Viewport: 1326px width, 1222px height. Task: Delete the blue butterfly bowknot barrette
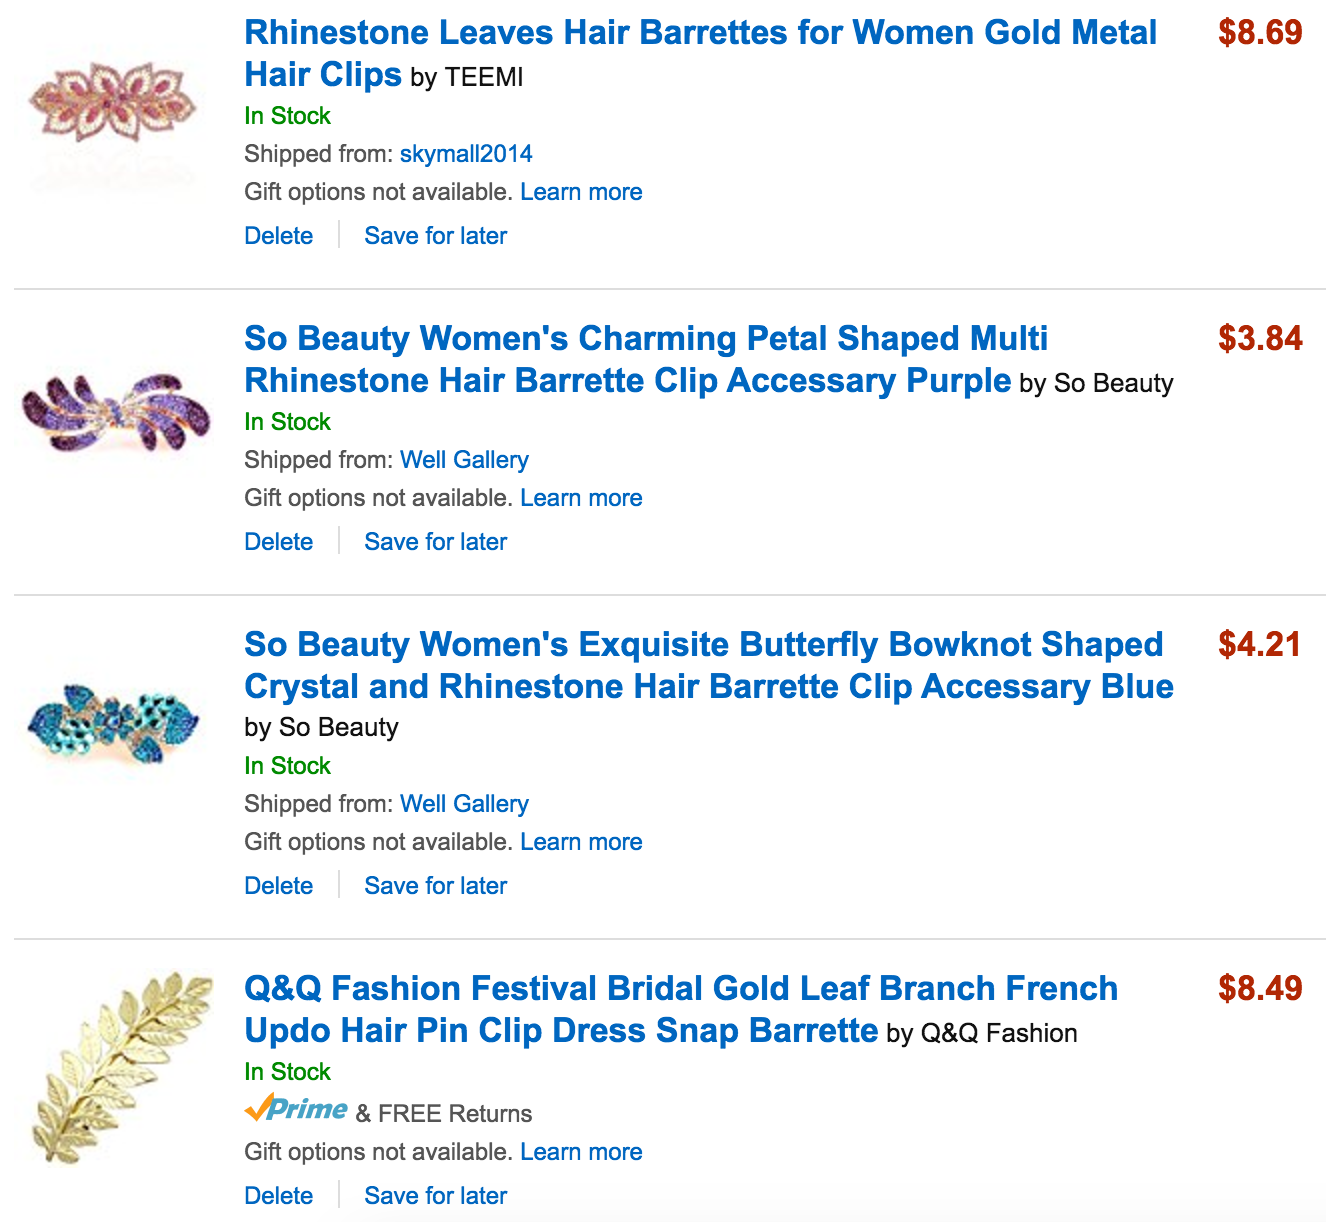pyautogui.click(x=278, y=886)
